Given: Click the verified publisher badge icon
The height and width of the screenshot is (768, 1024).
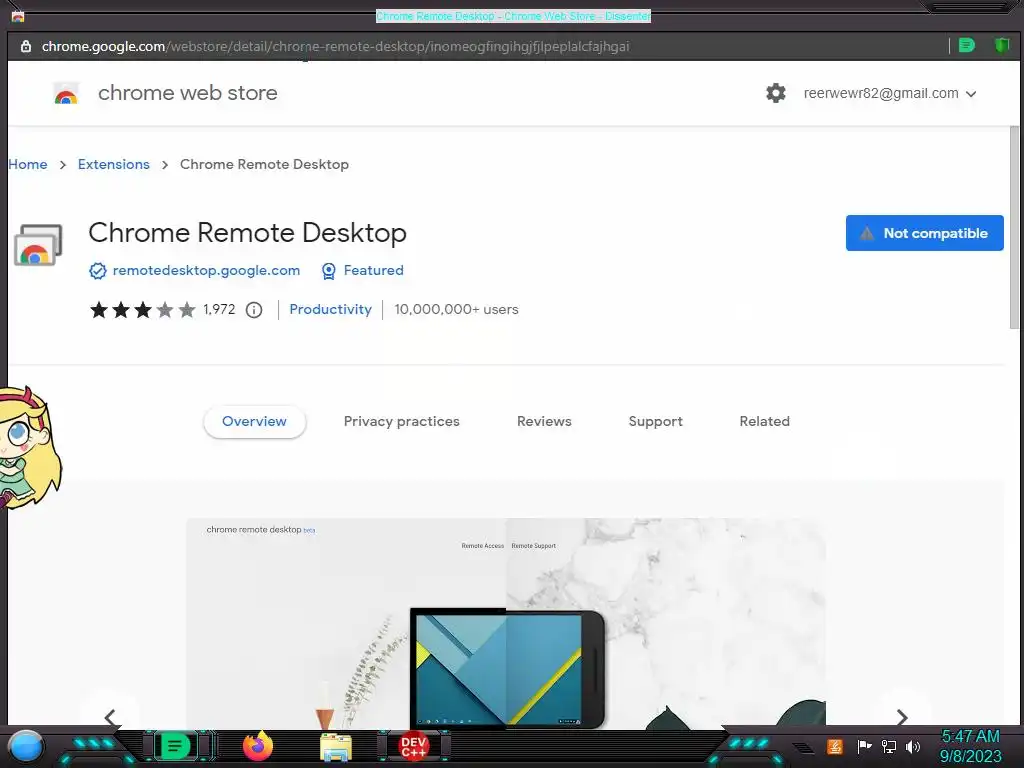Looking at the screenshot, I should pos(97,270).
